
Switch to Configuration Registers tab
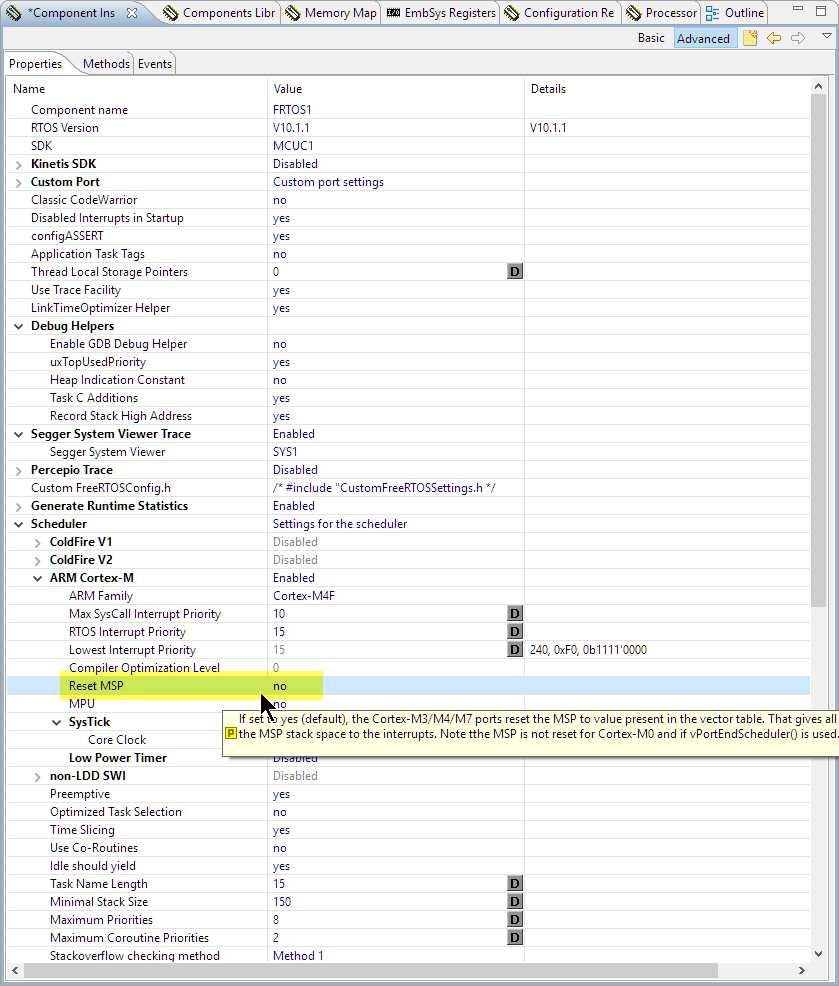click(560, 13)
